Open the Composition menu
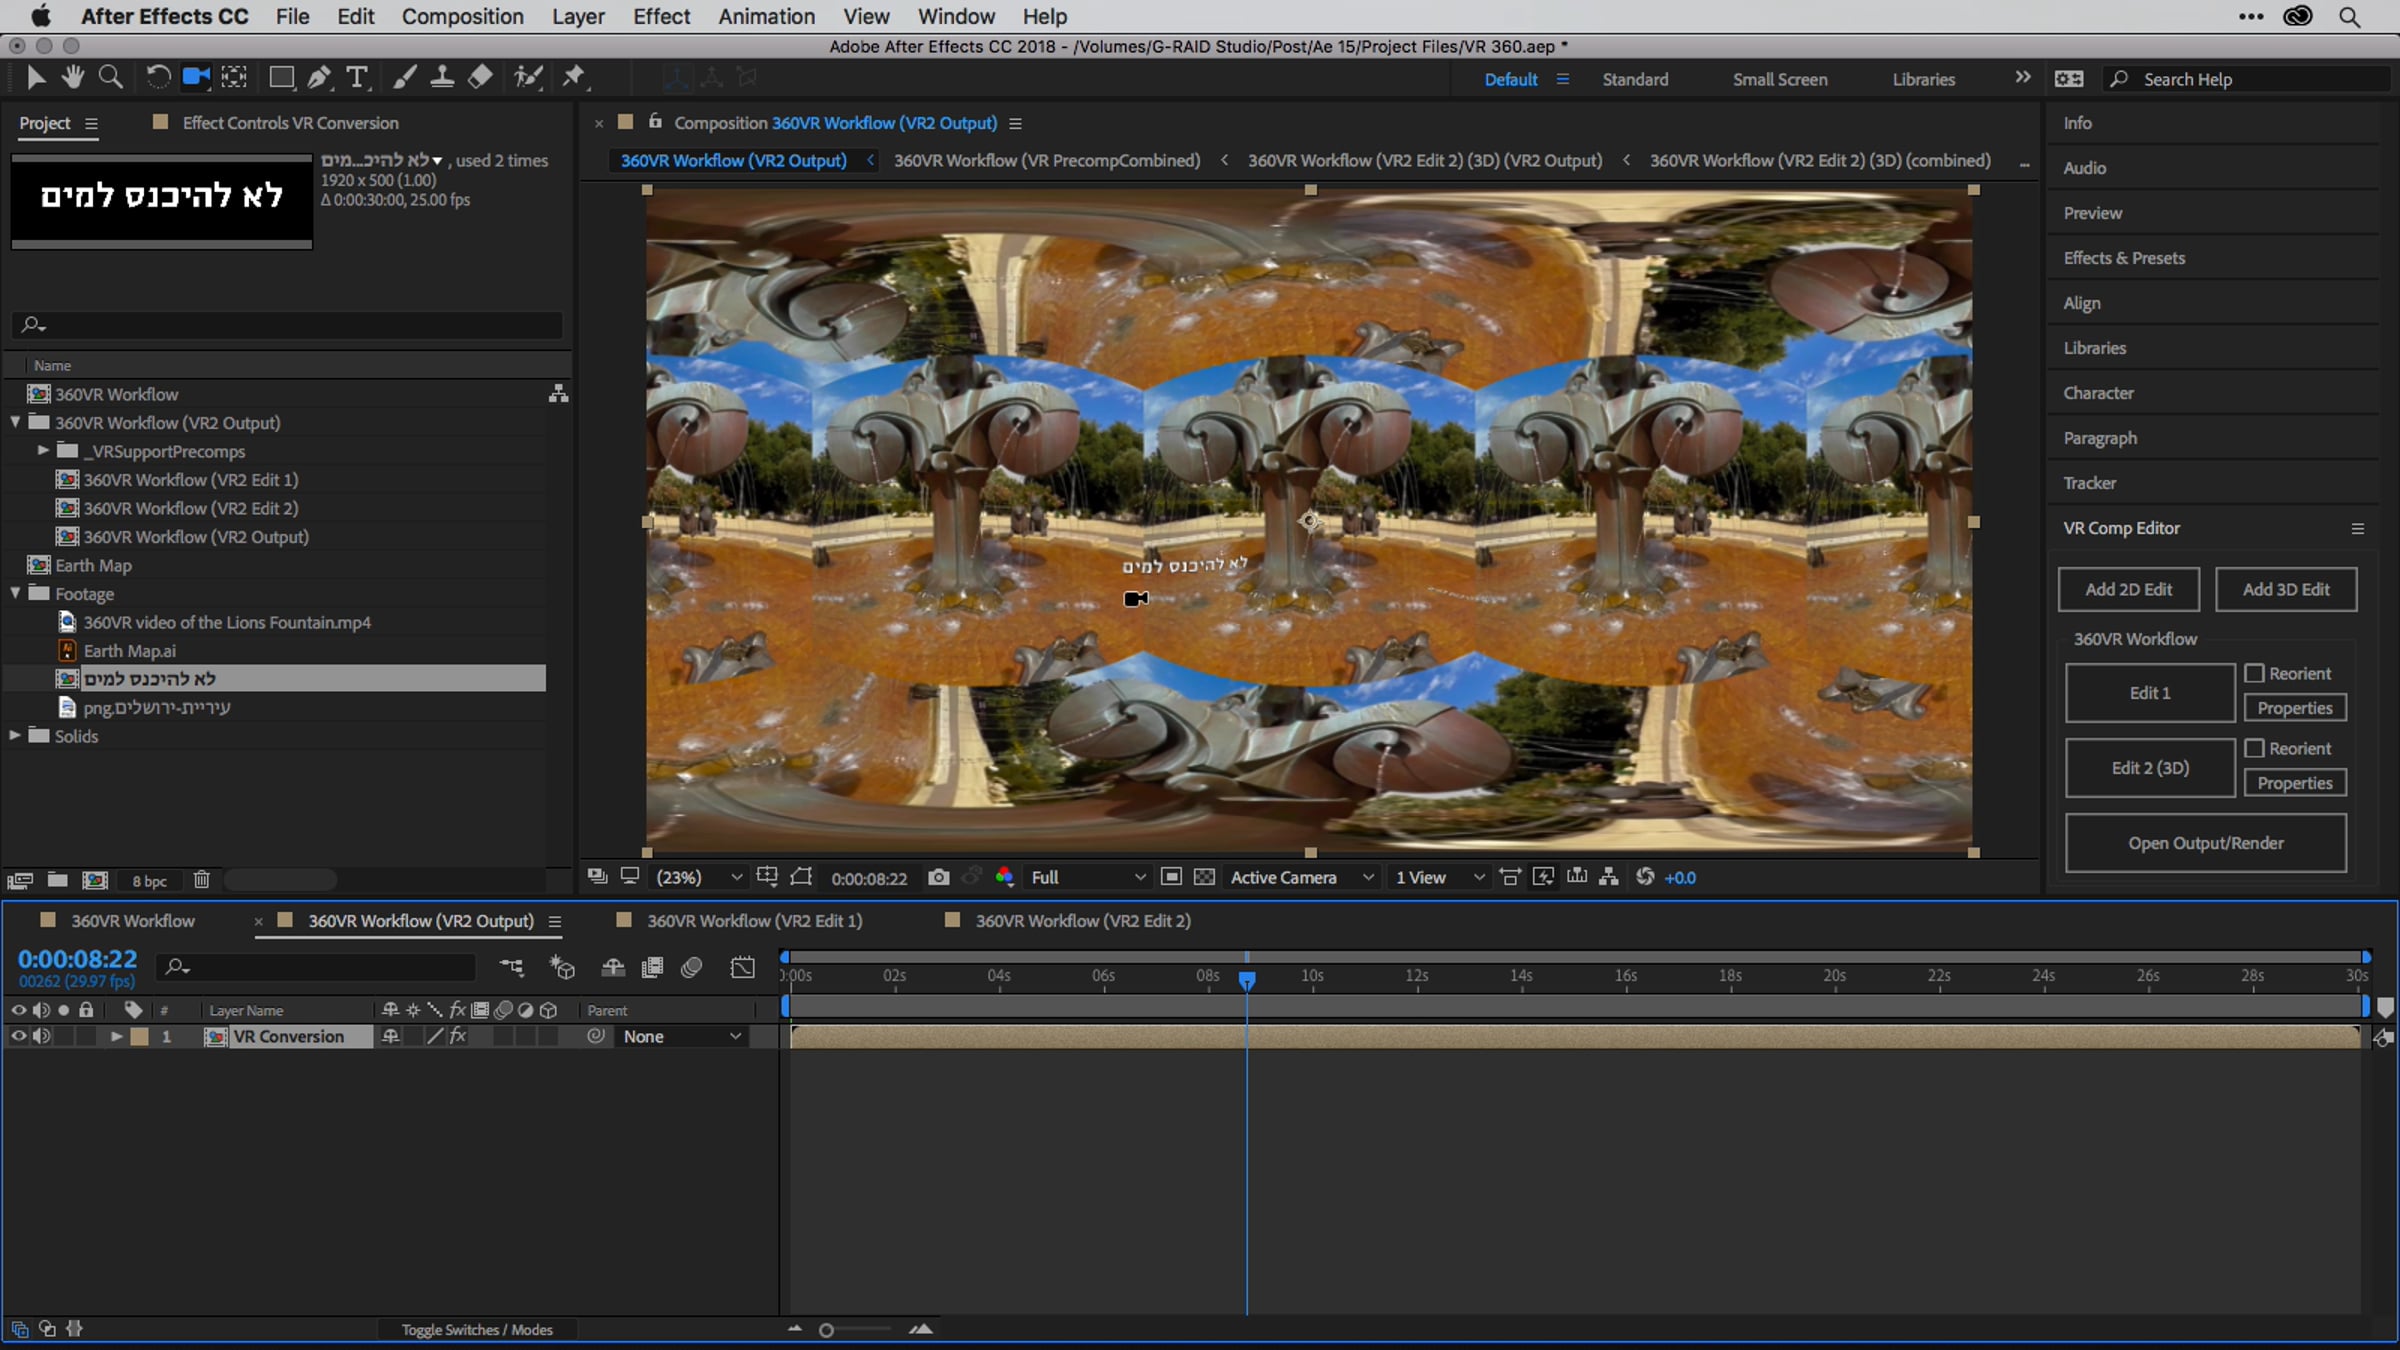 [x=462, y=16]
